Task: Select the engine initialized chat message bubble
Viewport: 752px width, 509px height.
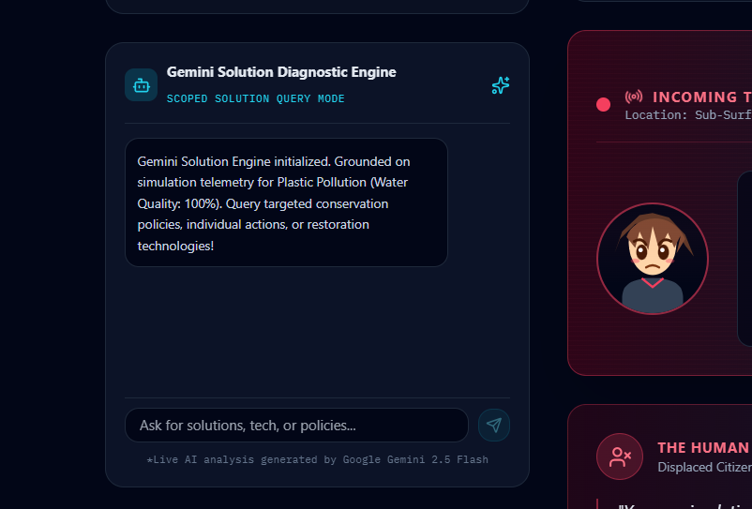Action: [x=286, y=202]
